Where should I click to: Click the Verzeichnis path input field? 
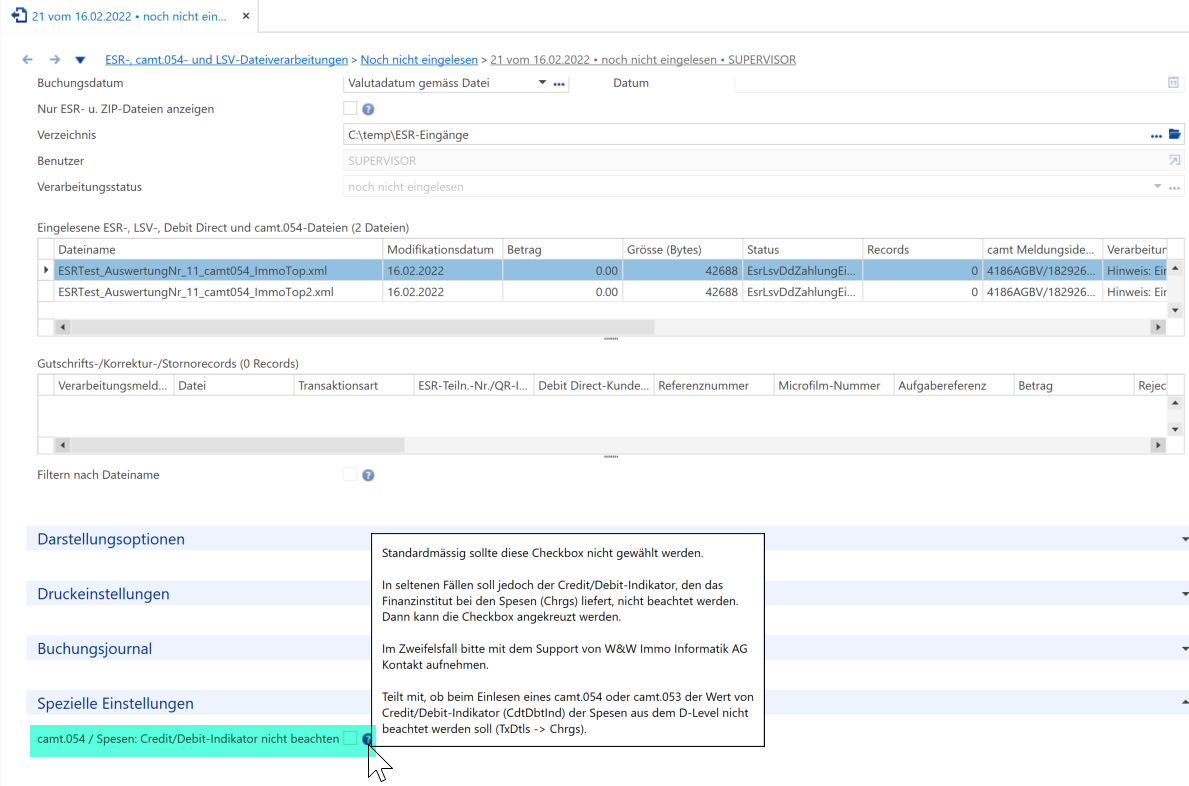tap(745, 135)
